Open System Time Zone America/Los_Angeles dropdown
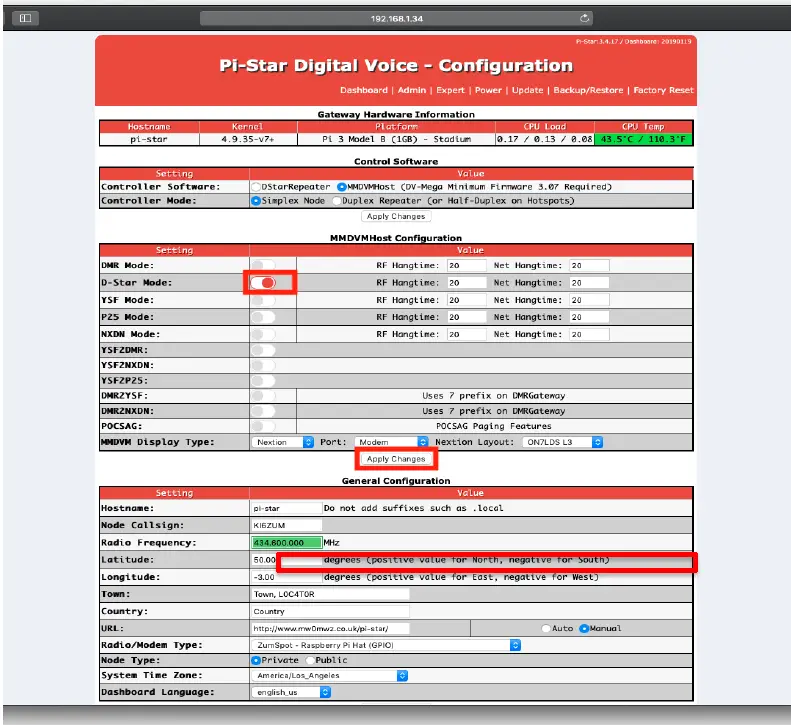The height and width of the screenshot is (725, 791). 329,676
